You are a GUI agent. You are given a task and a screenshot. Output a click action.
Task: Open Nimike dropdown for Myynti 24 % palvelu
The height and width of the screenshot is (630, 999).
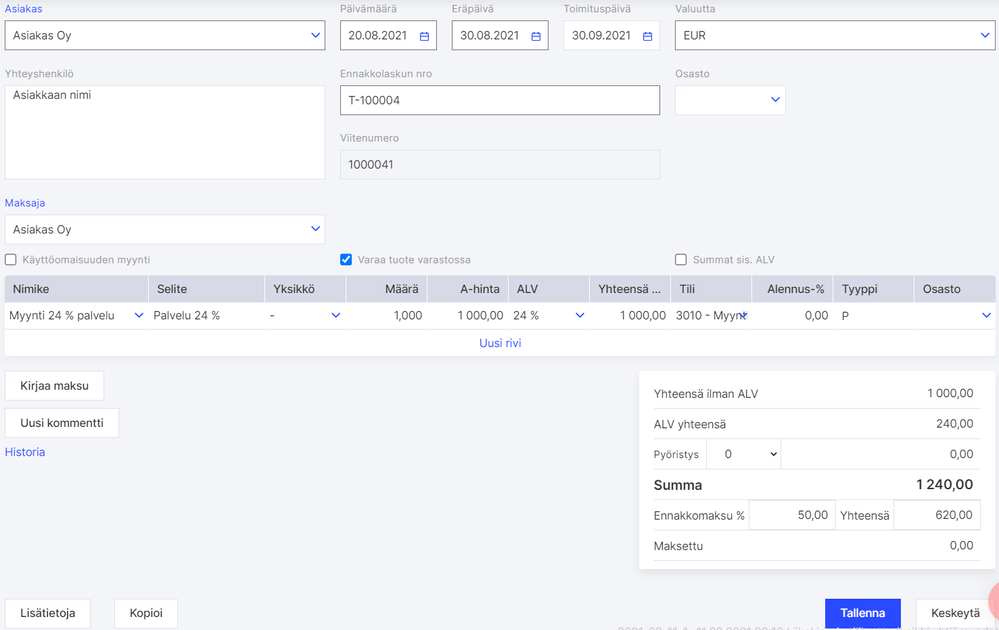[138, 315]
